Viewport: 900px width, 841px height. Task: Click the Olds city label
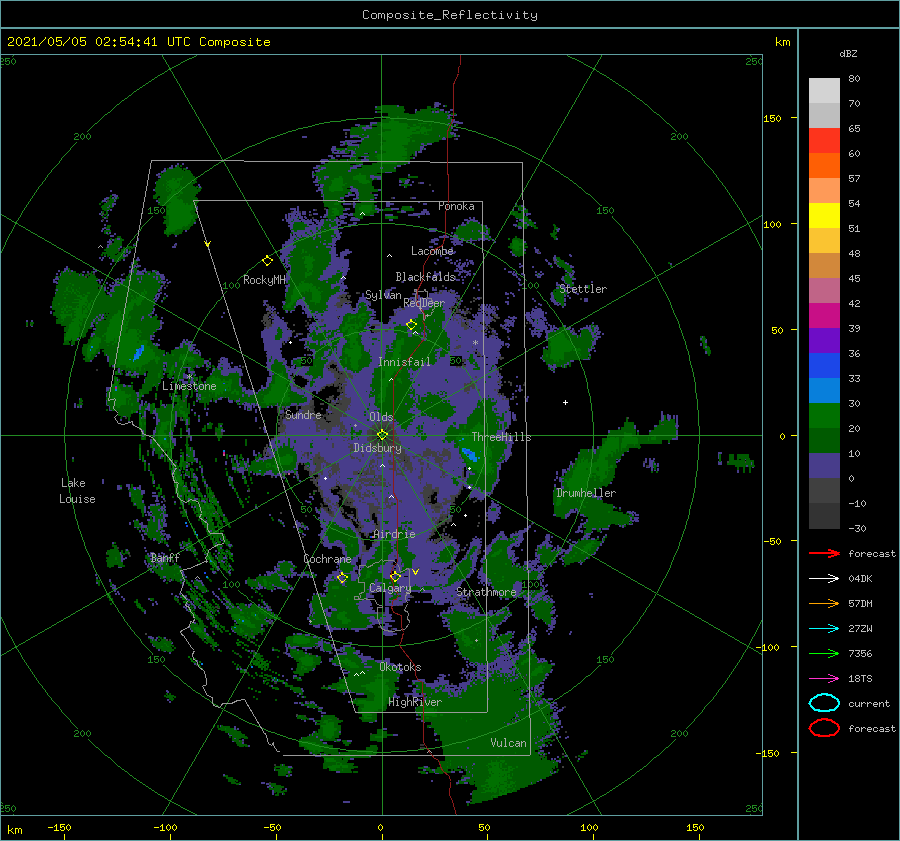tap(381, 417)
